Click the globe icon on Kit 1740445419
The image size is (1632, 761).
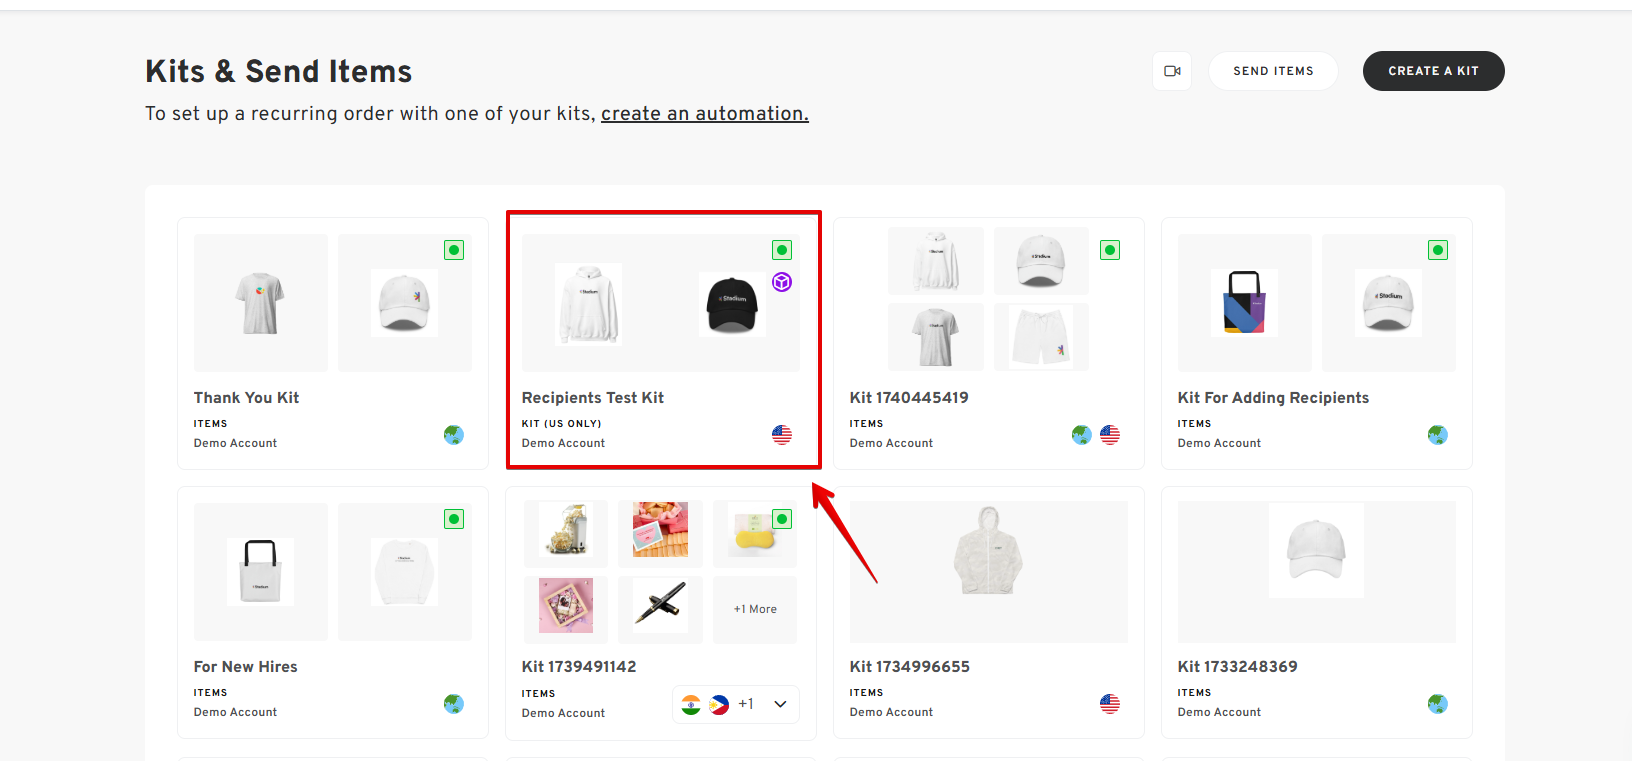(x=1081, y=435)
